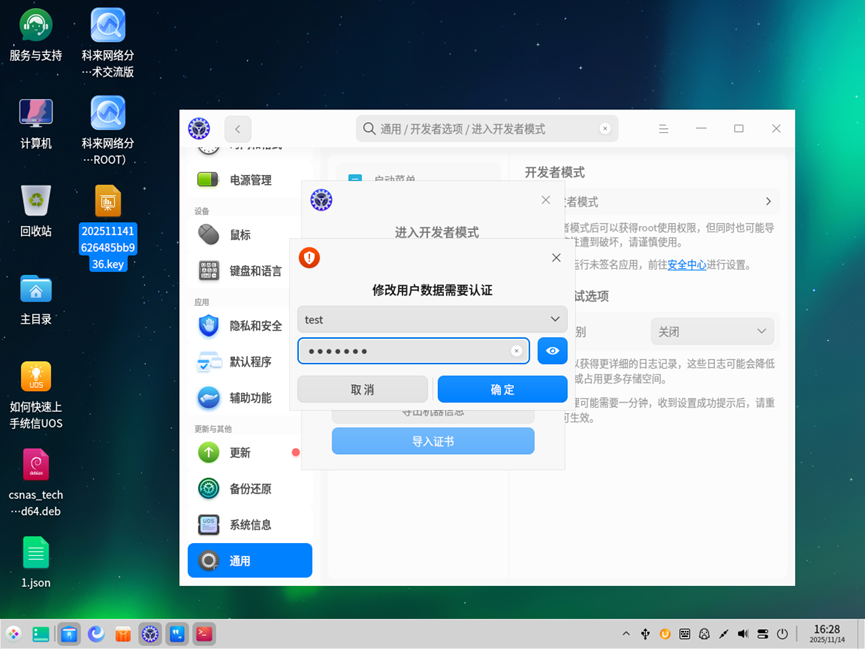Screen dimensions: 865x649
Task: Open 隐私和安全 privacy settings
Action: (x=249, y=325)
